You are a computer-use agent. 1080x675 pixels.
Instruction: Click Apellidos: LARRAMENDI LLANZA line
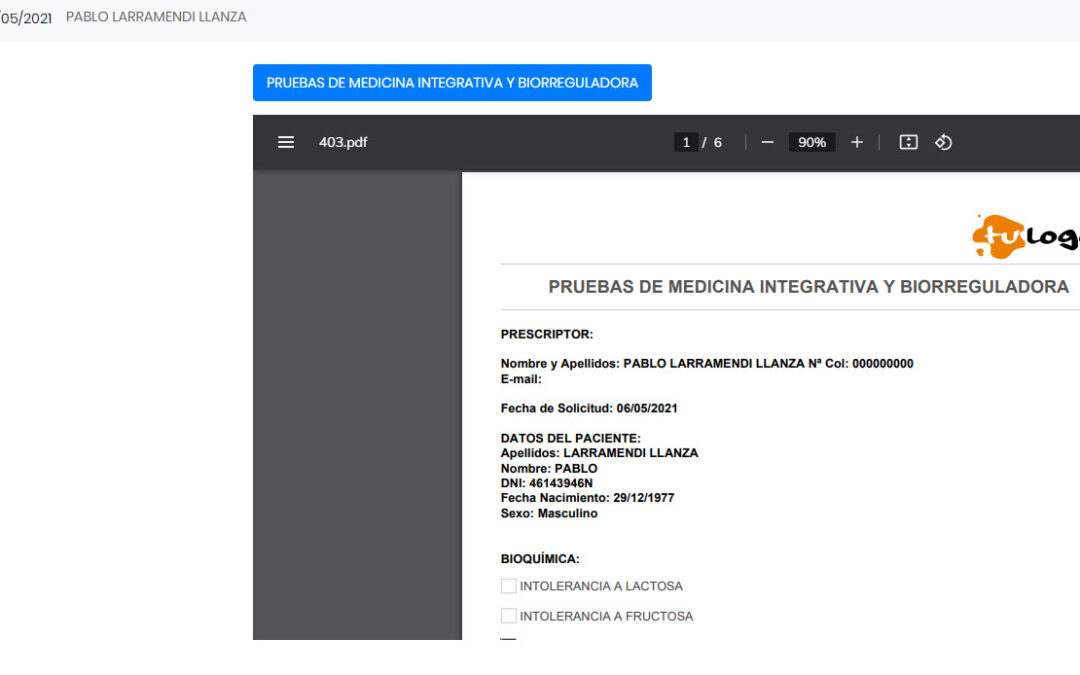pyautogui.click(x=599, y=453)
